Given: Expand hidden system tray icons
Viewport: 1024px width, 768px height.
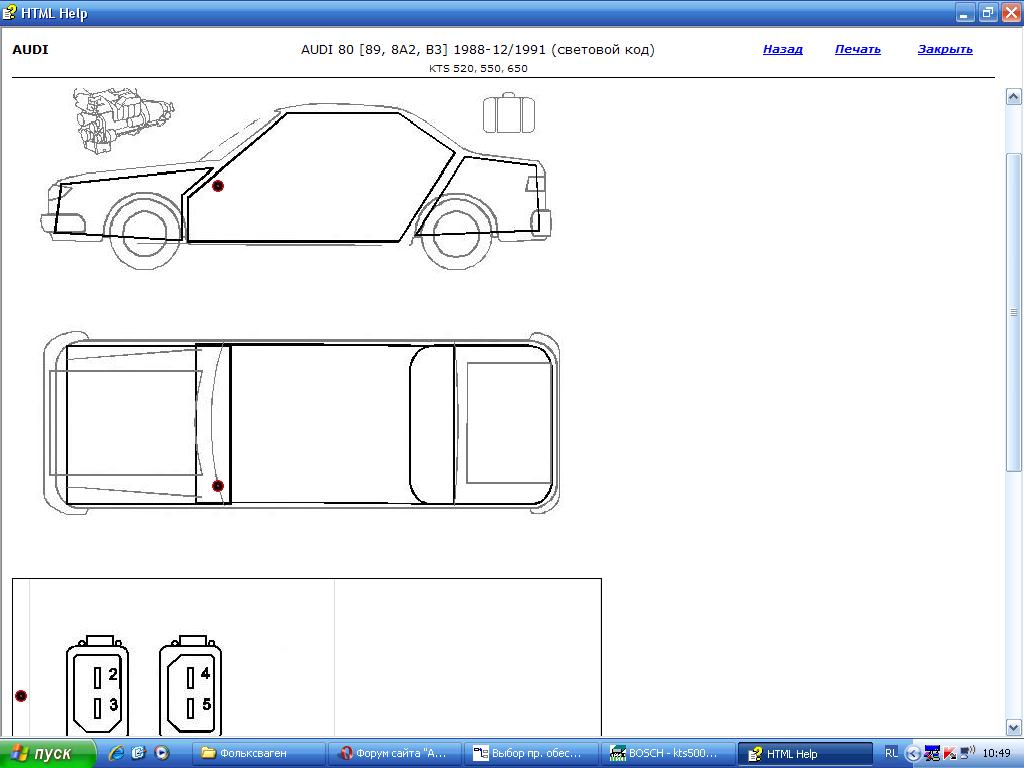Looking at the screenshot, I should click(913, 754).
